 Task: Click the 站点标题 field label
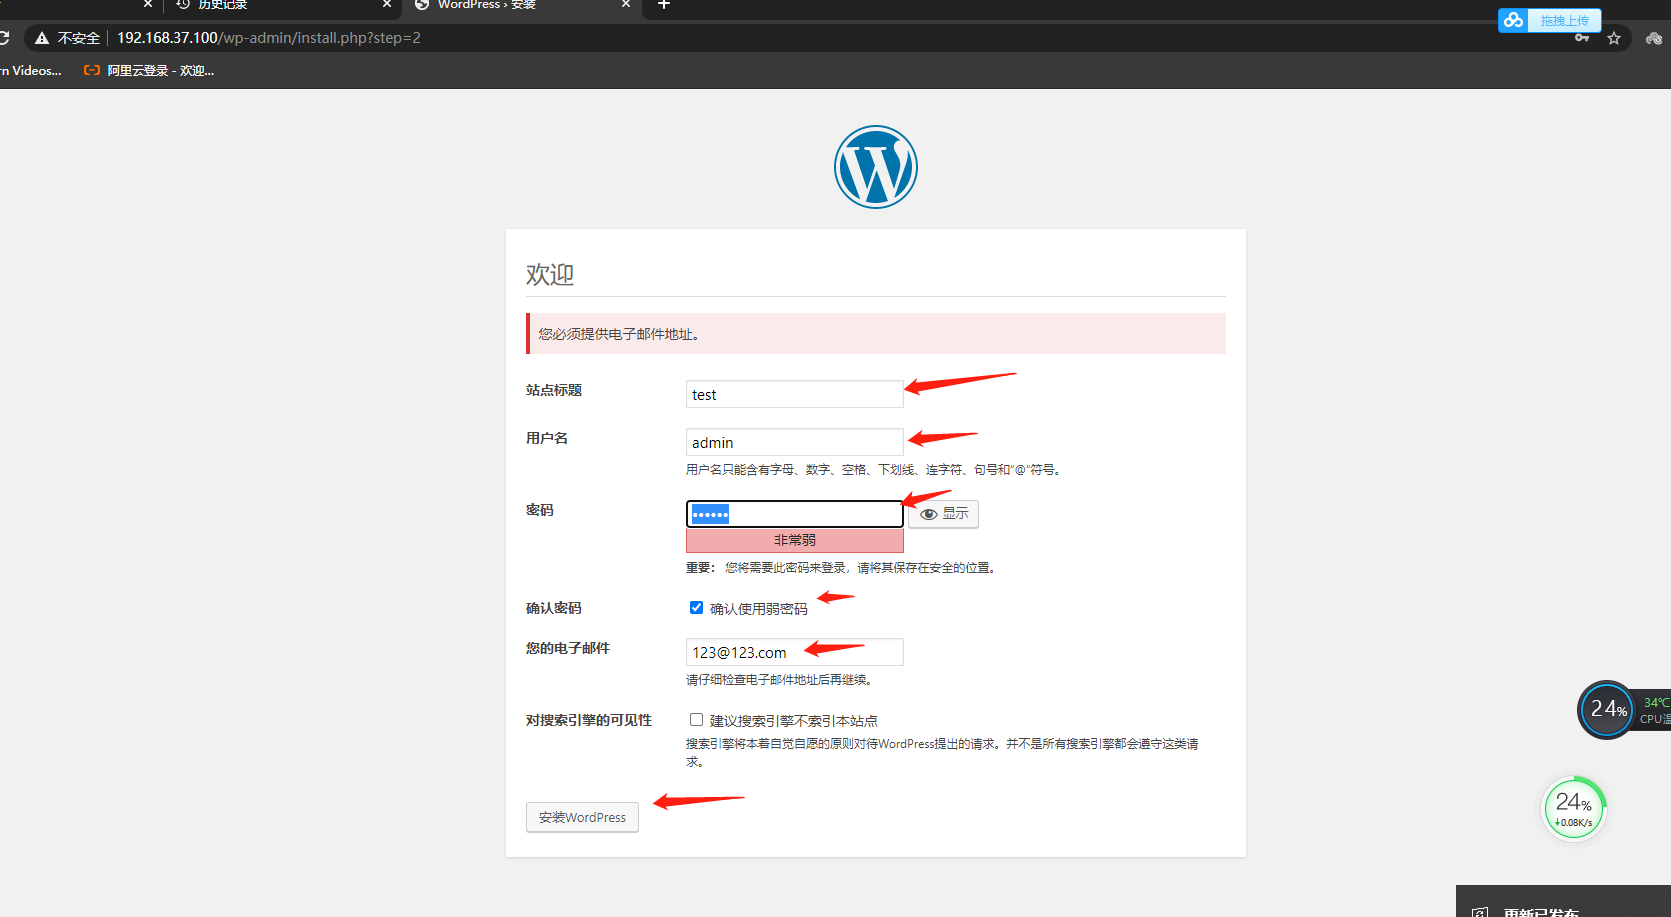554,390
